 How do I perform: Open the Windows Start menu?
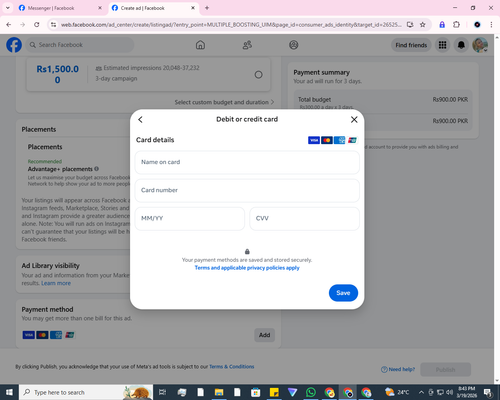(9, 392)
